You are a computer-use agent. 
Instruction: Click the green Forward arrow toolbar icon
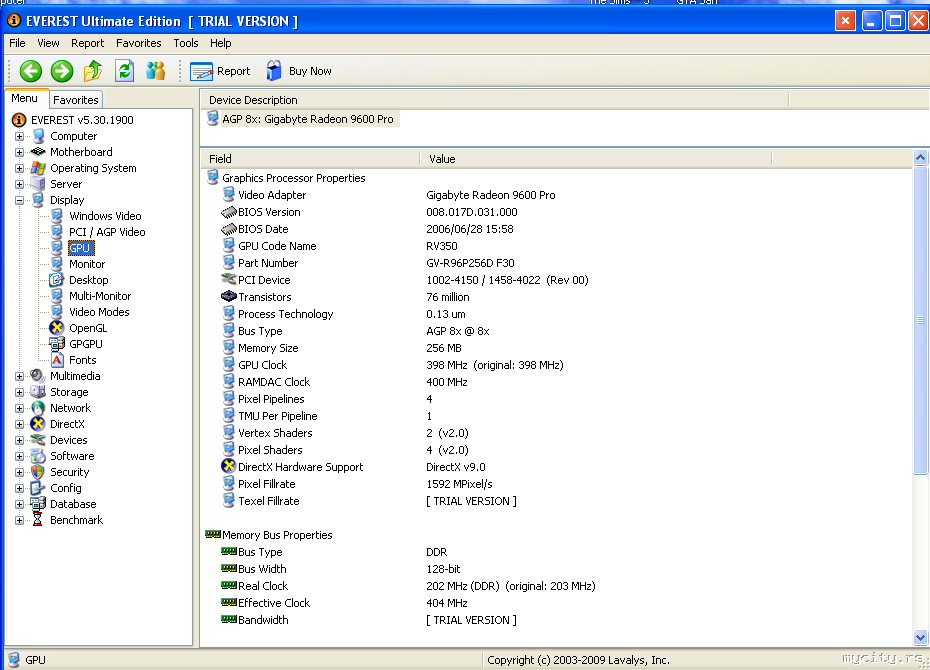point(62,71)
